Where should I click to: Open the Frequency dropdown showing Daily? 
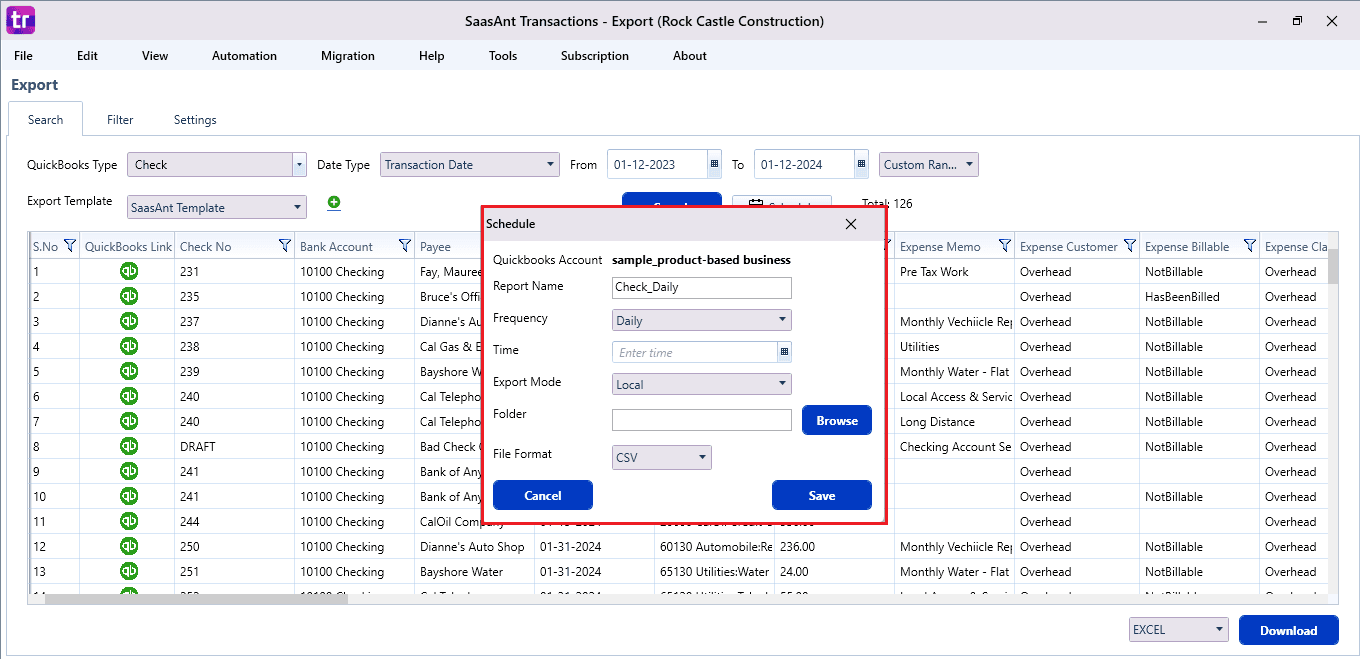point(702,320)
